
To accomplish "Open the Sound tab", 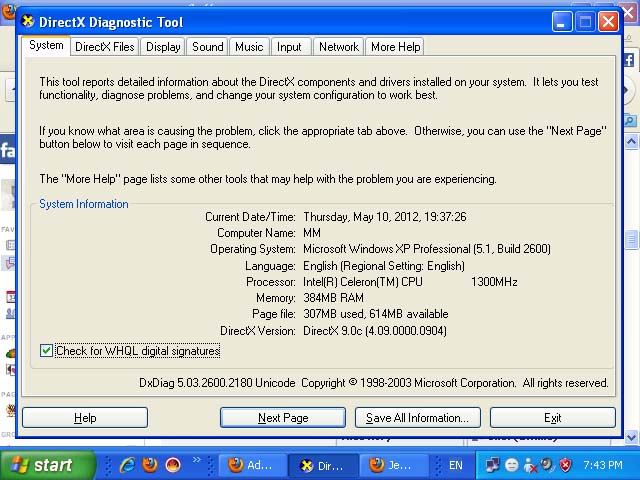I will click(207, 47).
